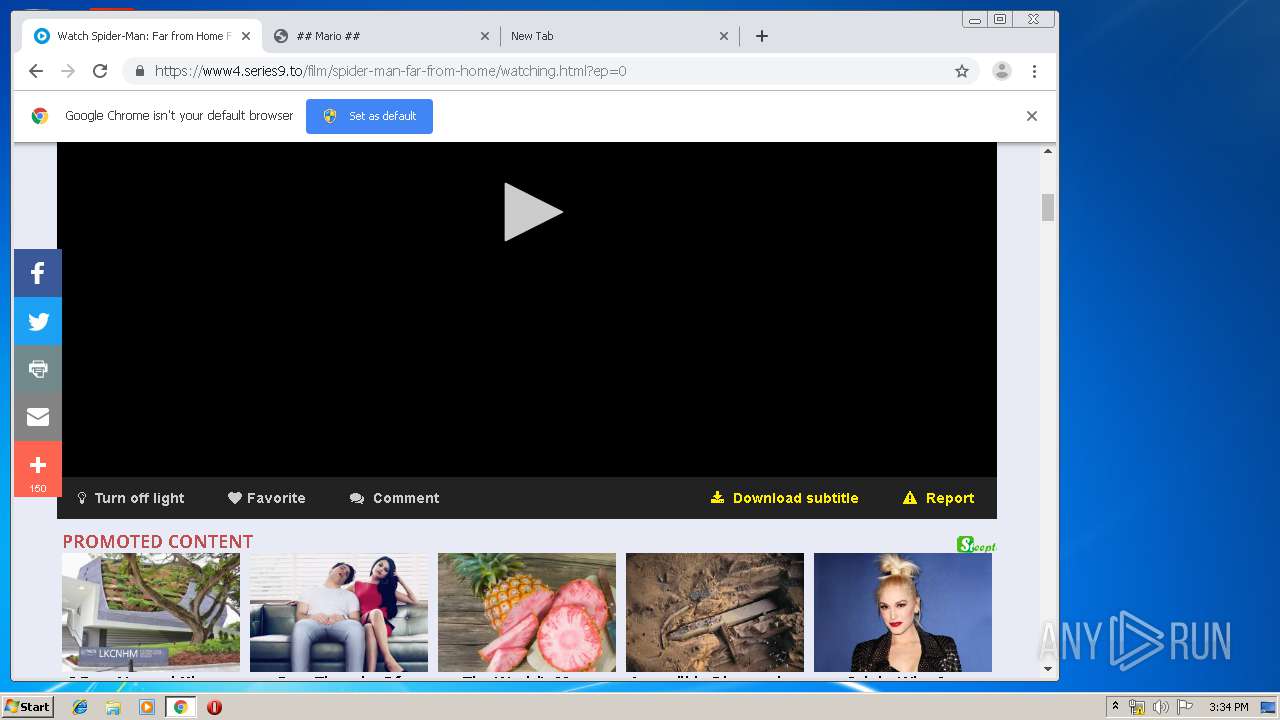Open the Windows Start menu

coord(28,706)
